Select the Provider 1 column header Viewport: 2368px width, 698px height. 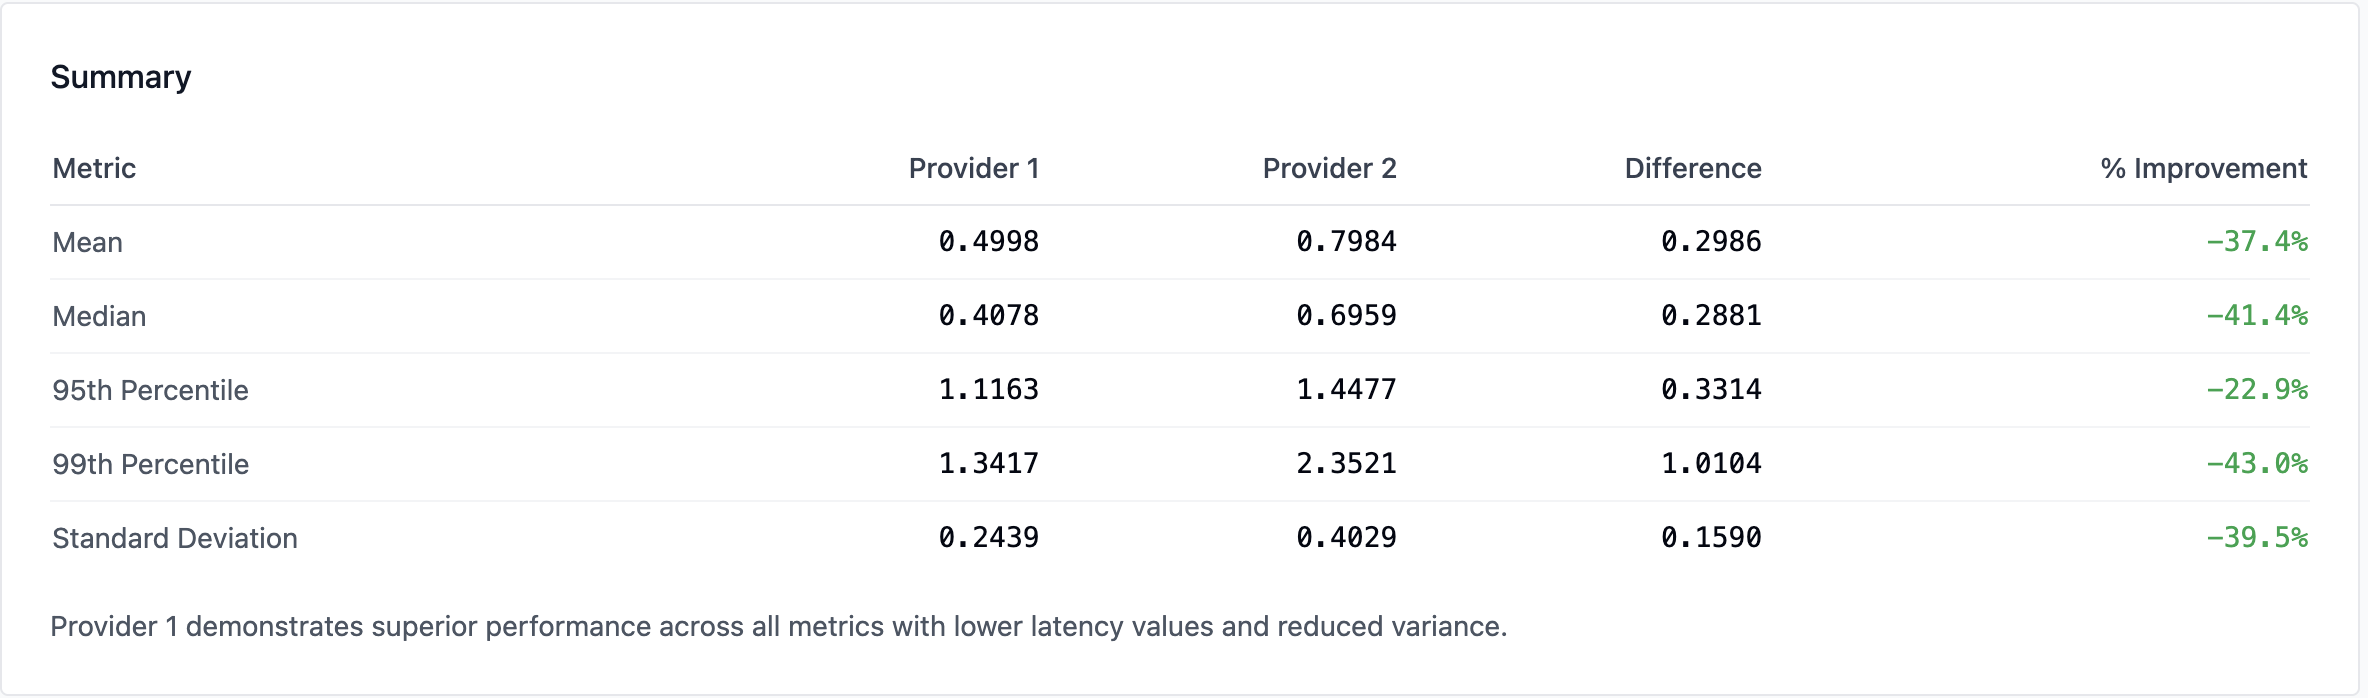pyautogui.click(x=973, y=168)
